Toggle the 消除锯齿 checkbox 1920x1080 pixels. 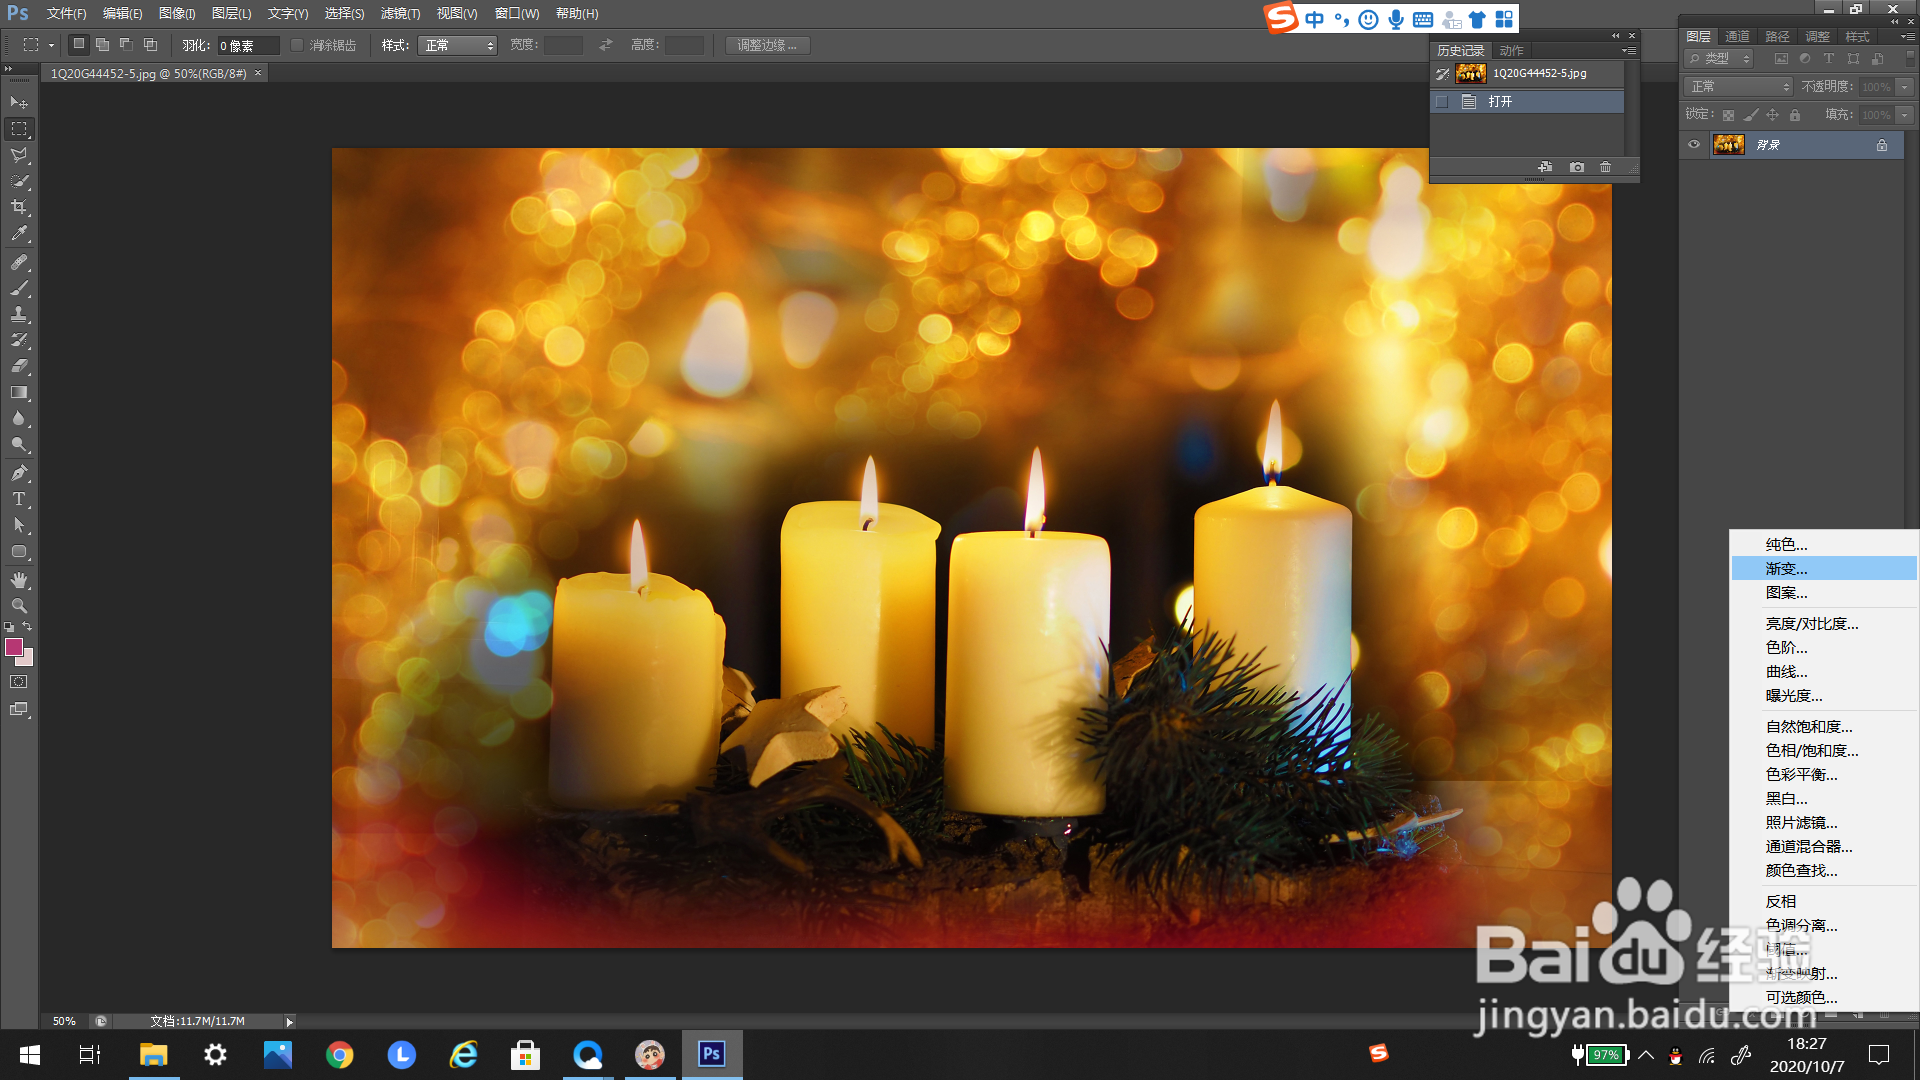point(297,45)
